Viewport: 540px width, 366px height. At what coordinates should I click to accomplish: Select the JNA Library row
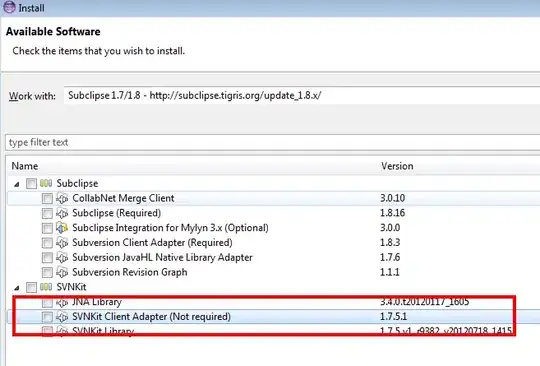(x=274, y=302)
